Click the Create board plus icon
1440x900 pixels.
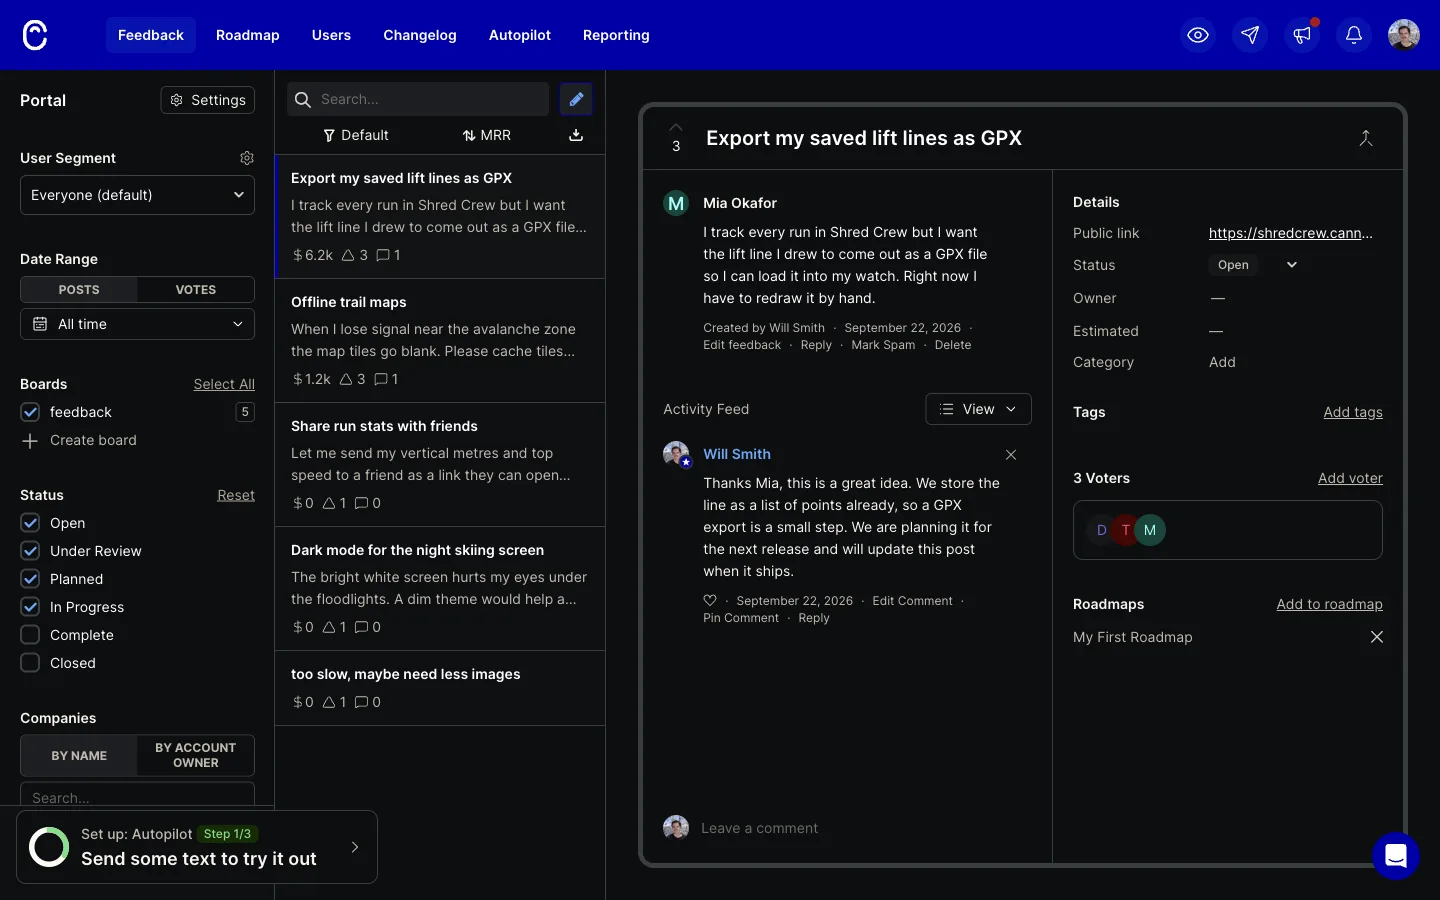30,441
